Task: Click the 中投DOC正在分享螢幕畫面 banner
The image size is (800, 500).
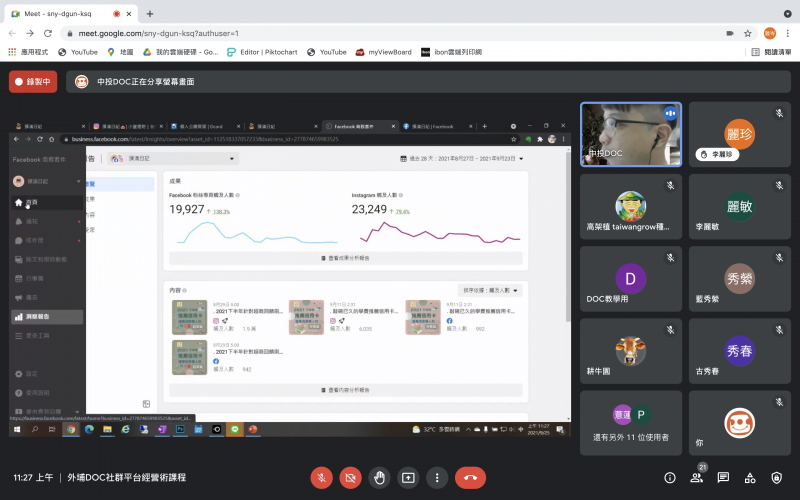Action: click(428, 82)
